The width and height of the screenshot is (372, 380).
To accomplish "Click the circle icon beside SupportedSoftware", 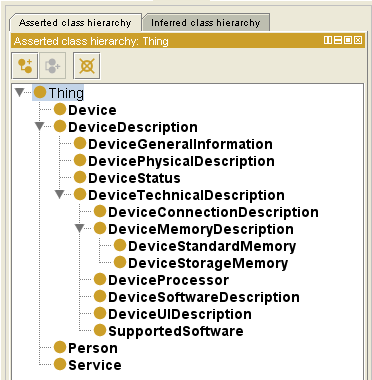I will click(x=100, y=330).
